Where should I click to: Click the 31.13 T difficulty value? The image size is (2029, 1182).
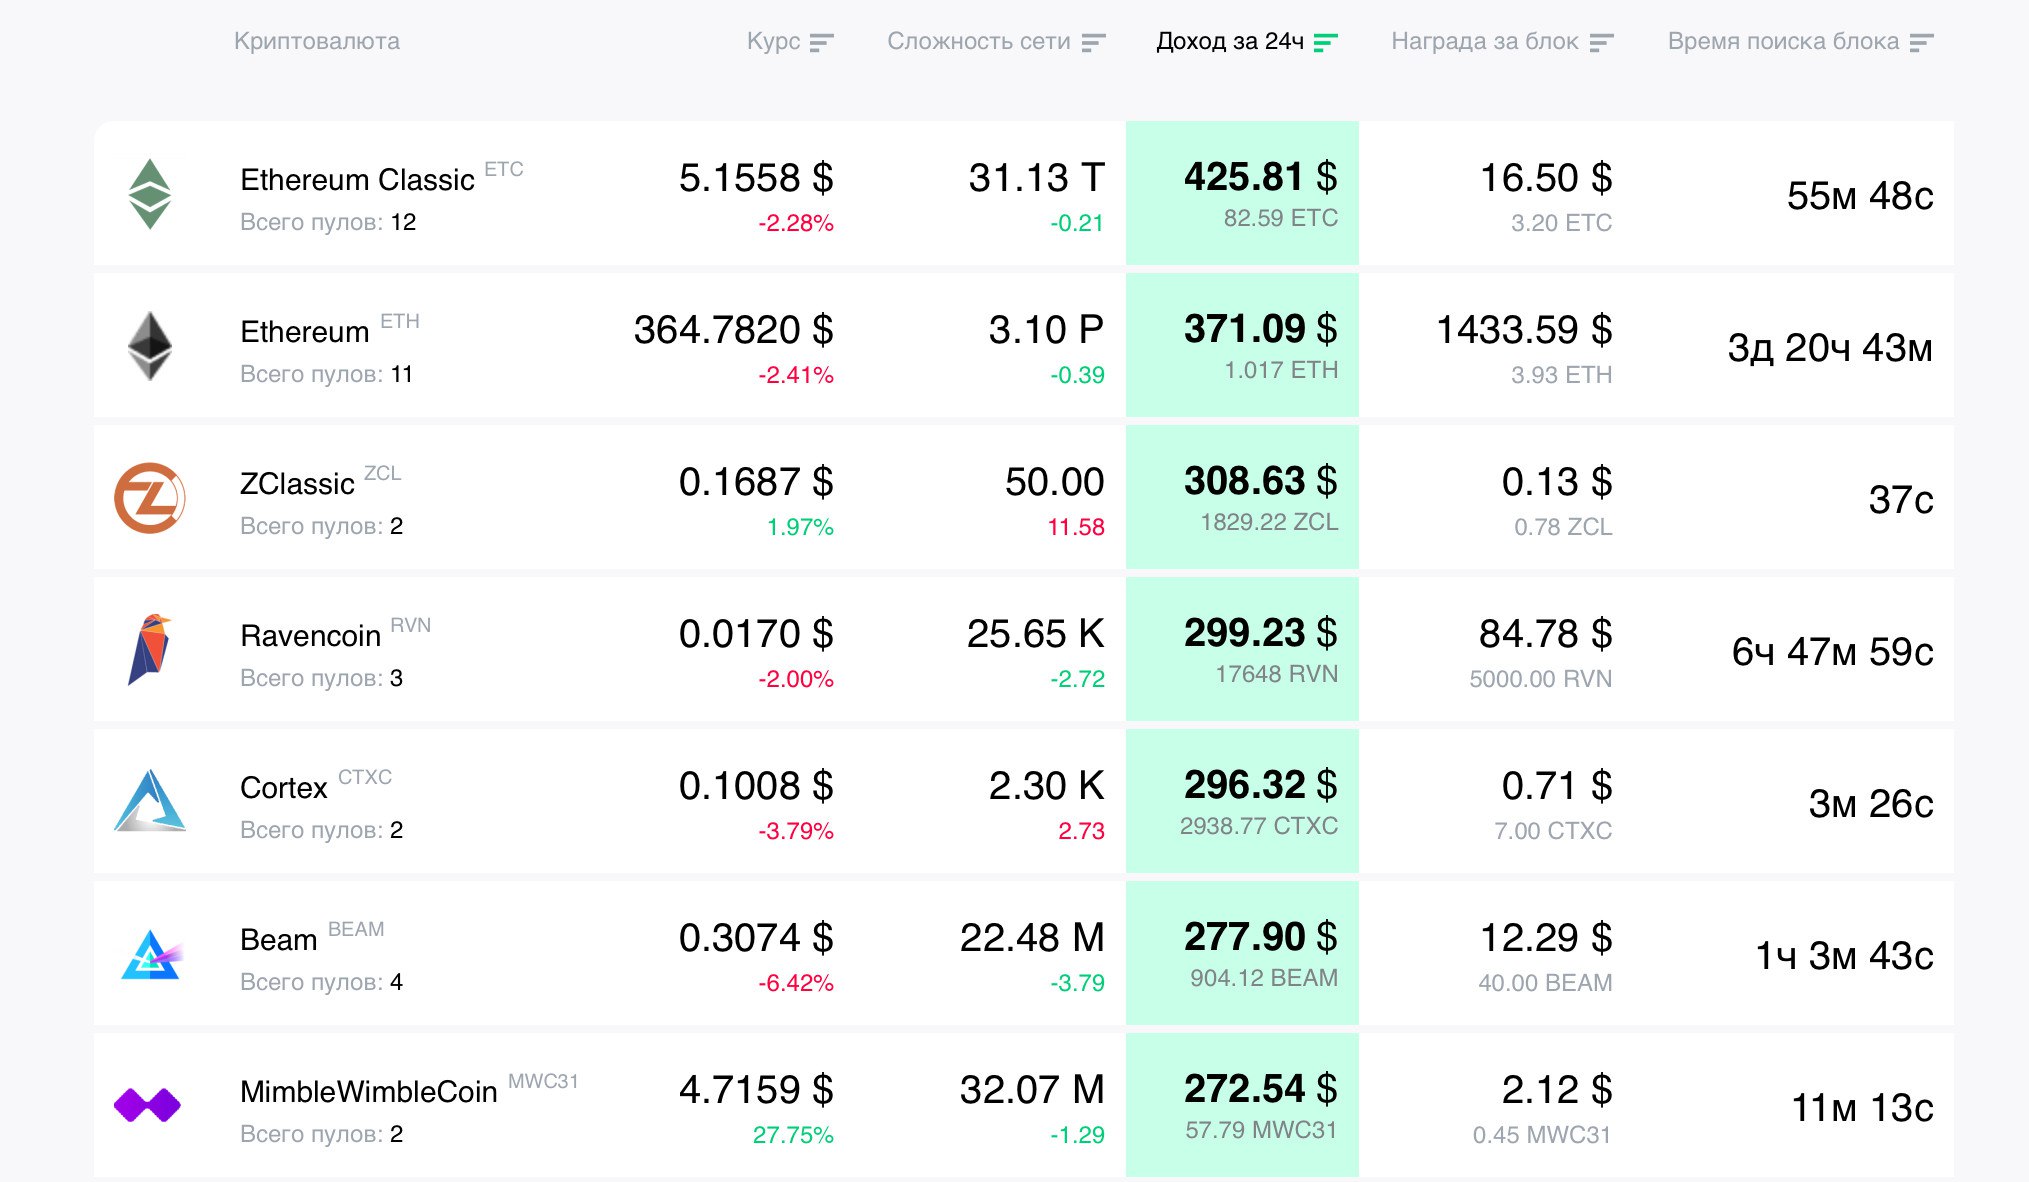1036,178
